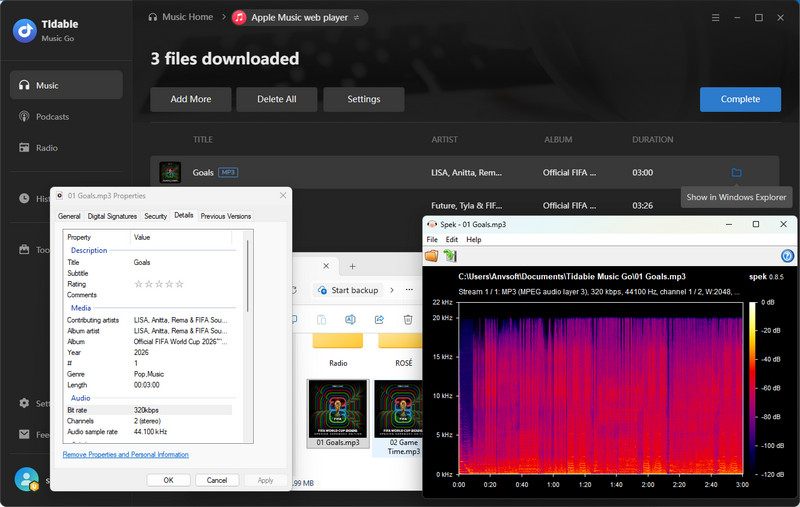
Task: Open Spek's Open File folder icon
Action: [432, 256]
